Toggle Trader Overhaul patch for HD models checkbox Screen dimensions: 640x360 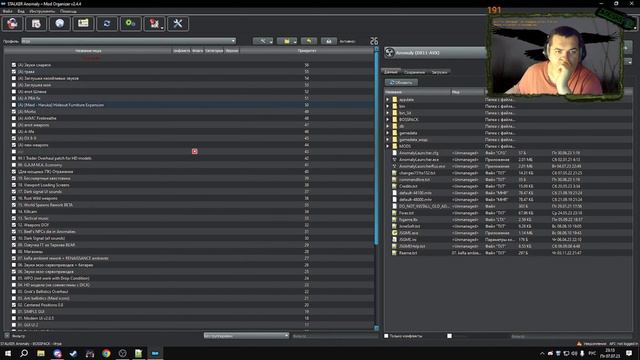14,158
